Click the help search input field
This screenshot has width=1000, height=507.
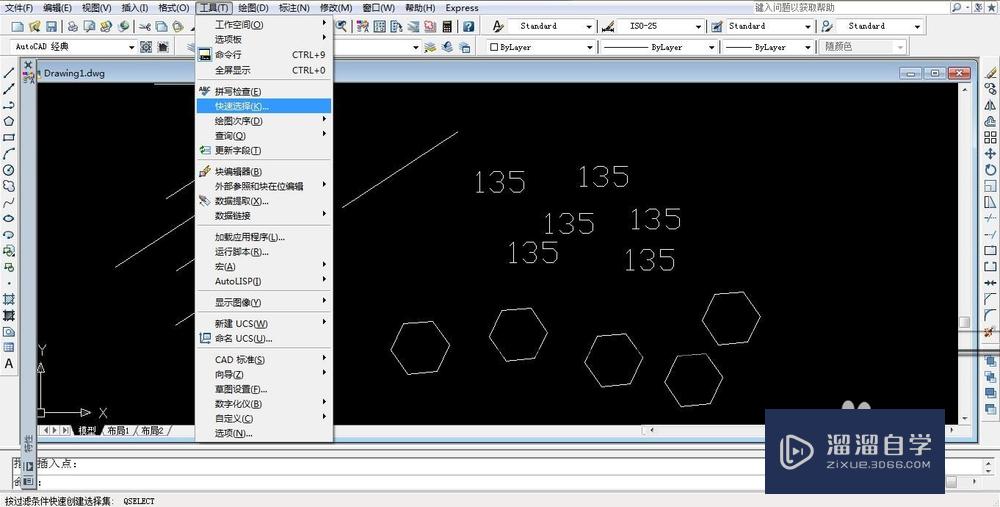coord(851,8)
